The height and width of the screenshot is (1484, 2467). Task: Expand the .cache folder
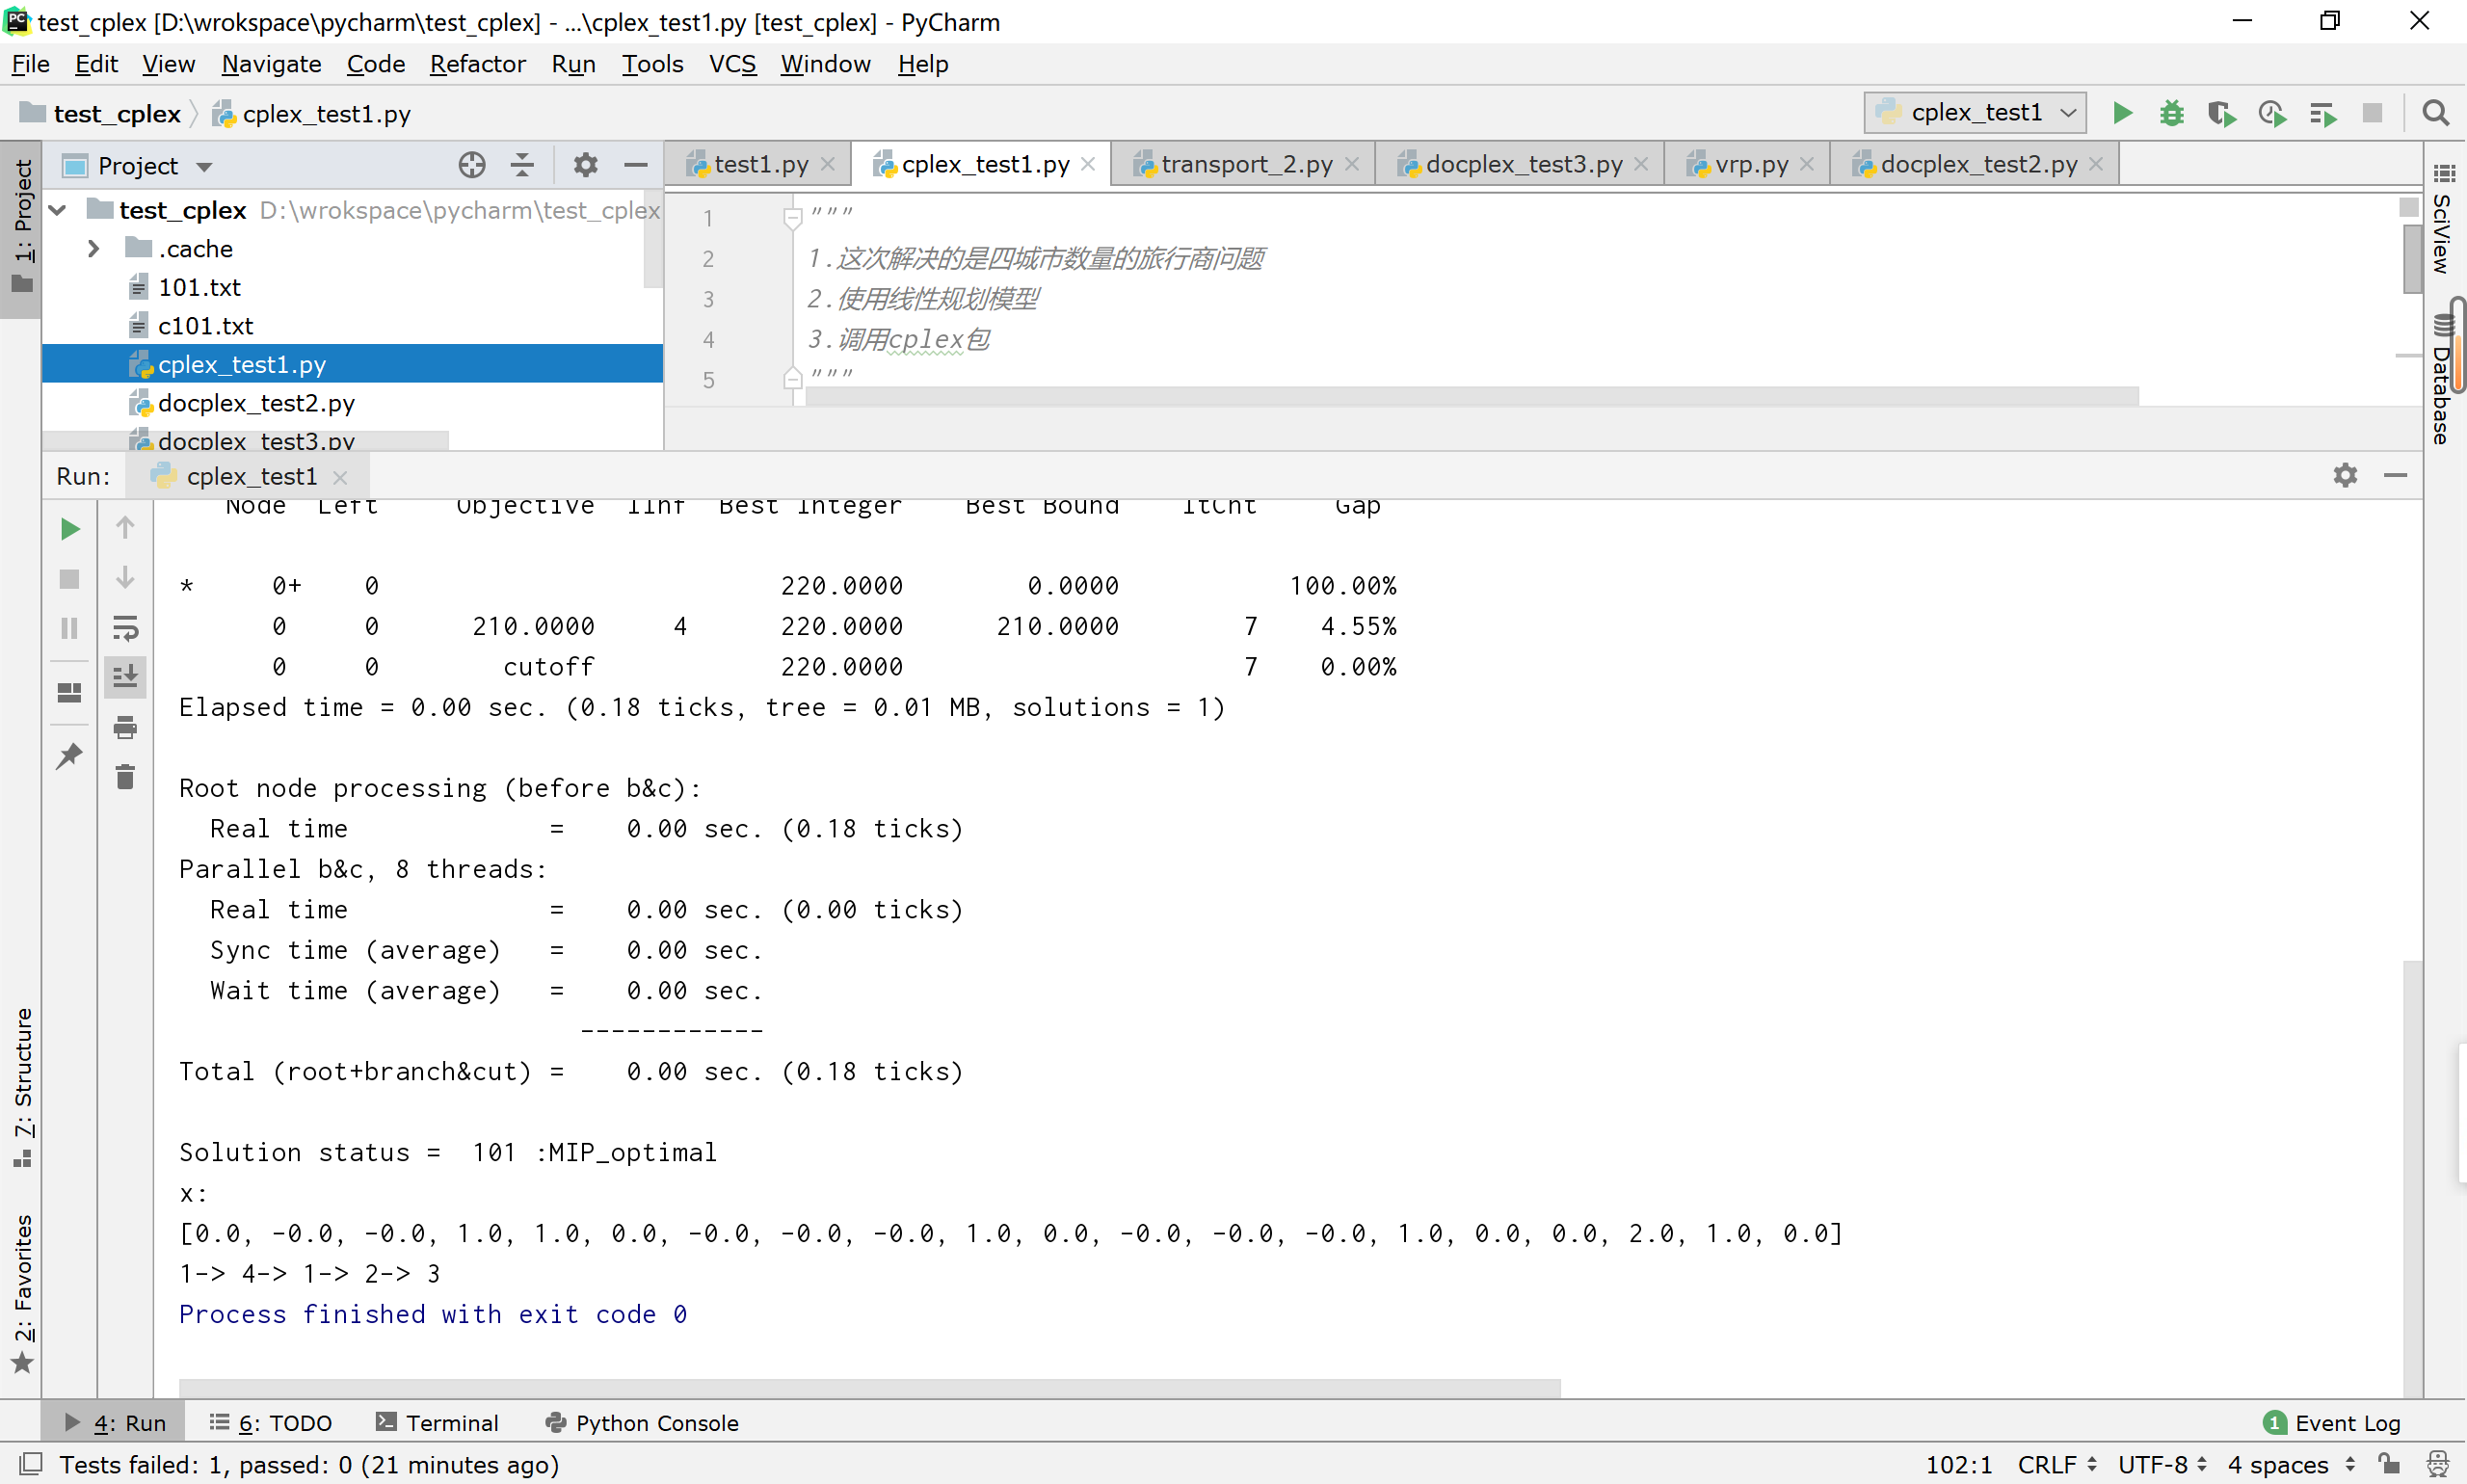[93, 248]
